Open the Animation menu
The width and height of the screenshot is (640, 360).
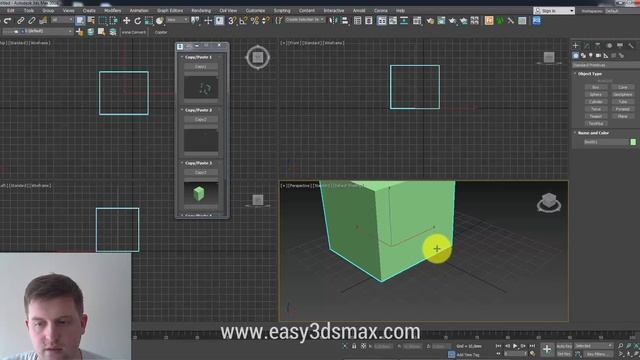click(x=139, y=11)
